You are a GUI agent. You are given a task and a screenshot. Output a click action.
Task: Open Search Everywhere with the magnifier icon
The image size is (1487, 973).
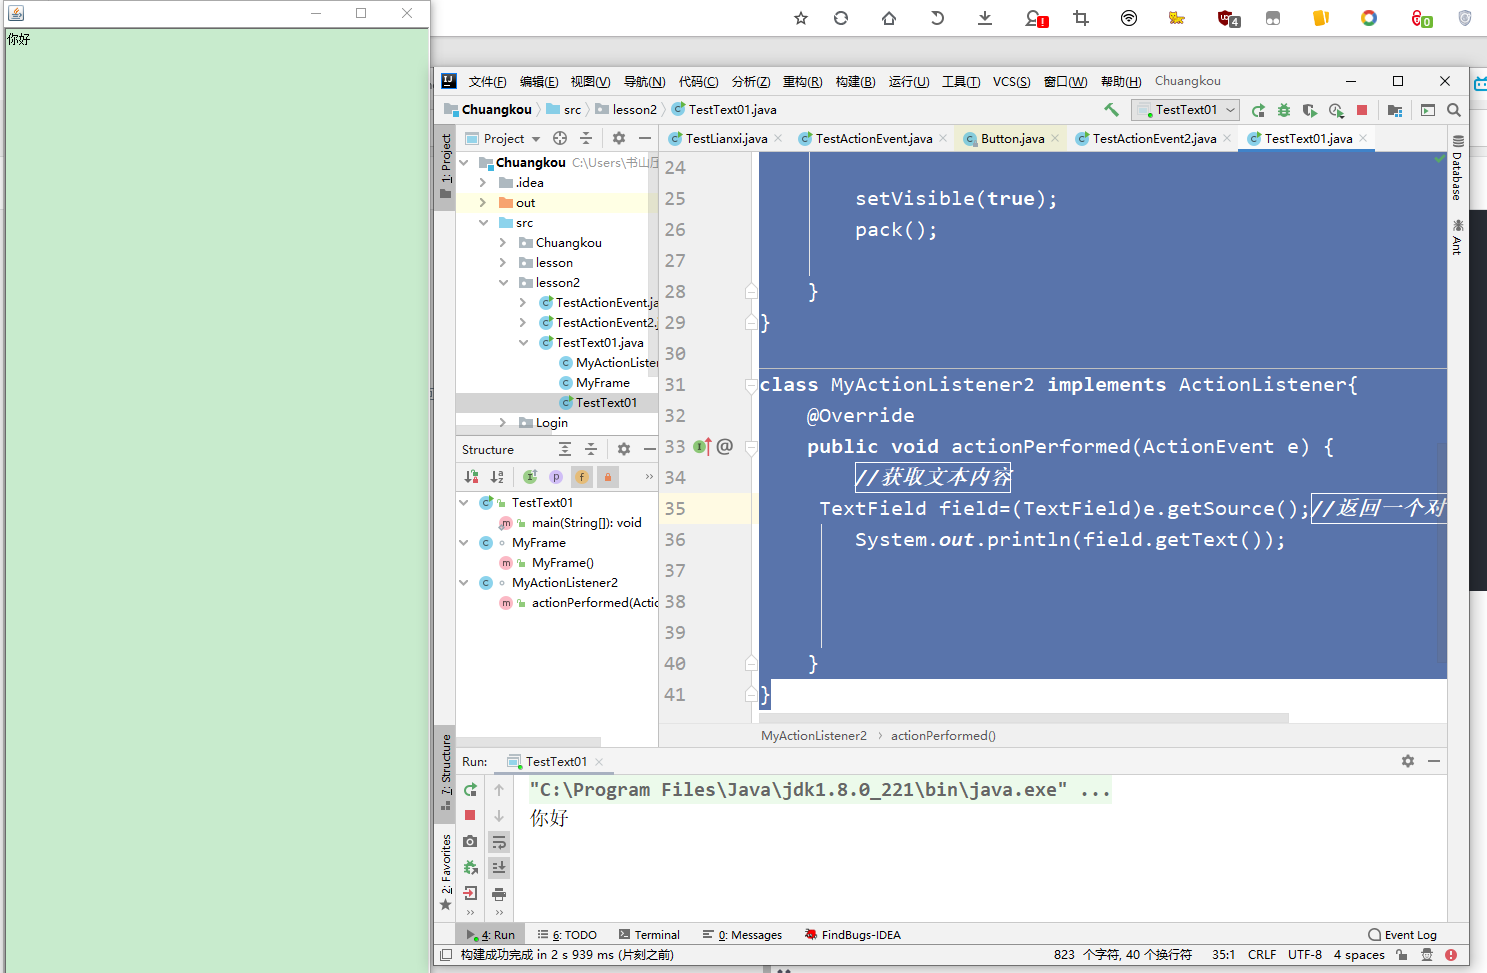[1454, 110]
